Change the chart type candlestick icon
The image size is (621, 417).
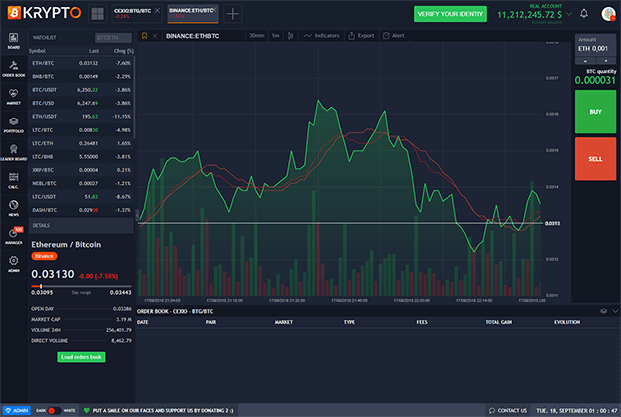[291, 36]
